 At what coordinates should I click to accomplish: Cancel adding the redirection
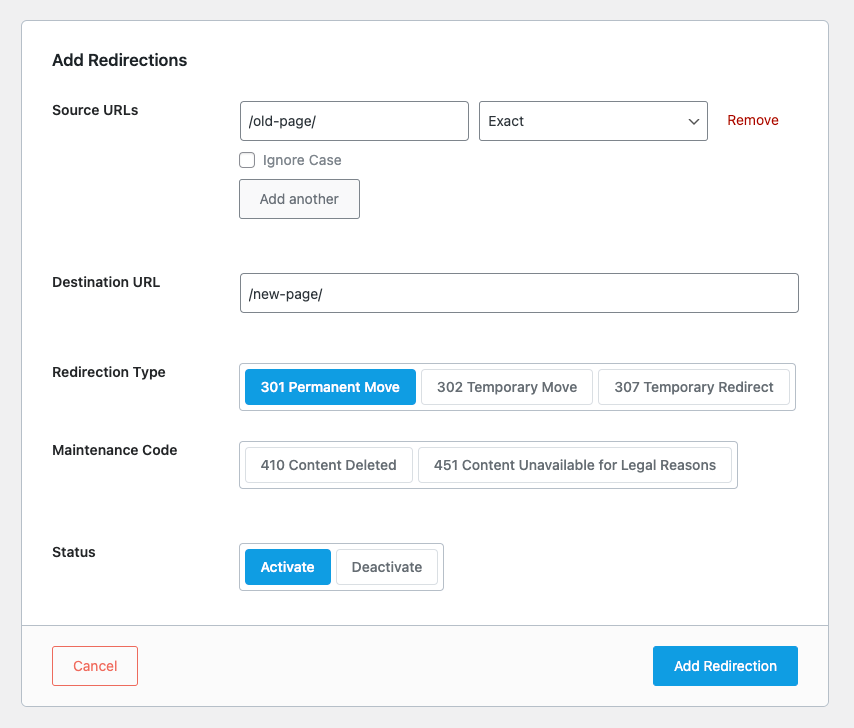(x=95, y=666)
